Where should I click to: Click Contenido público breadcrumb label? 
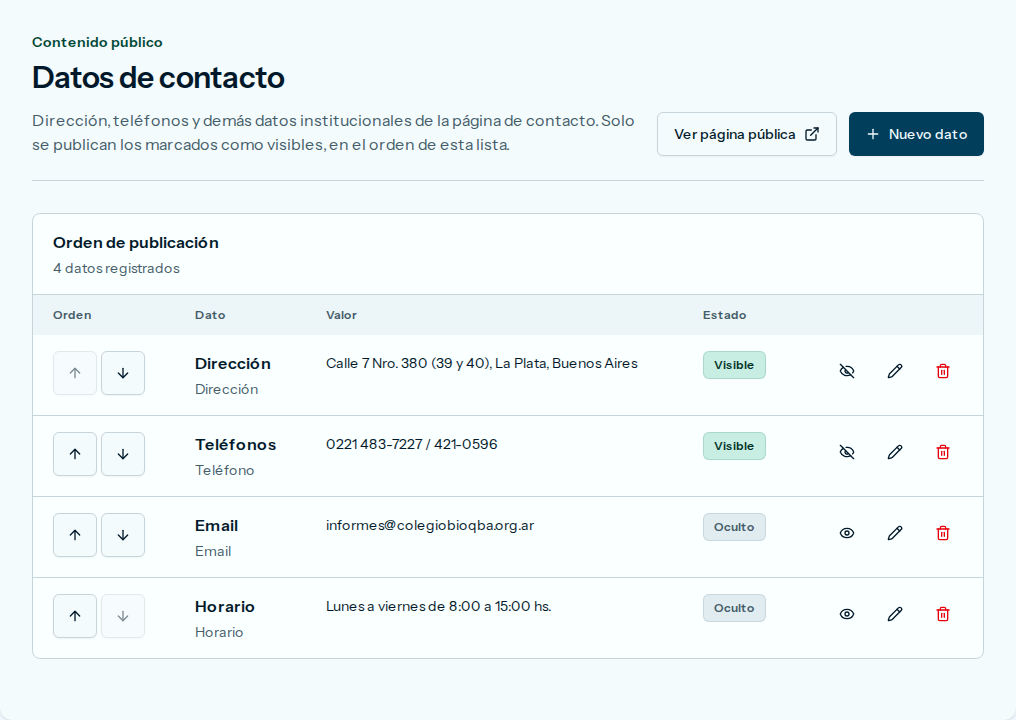[97, 42]
